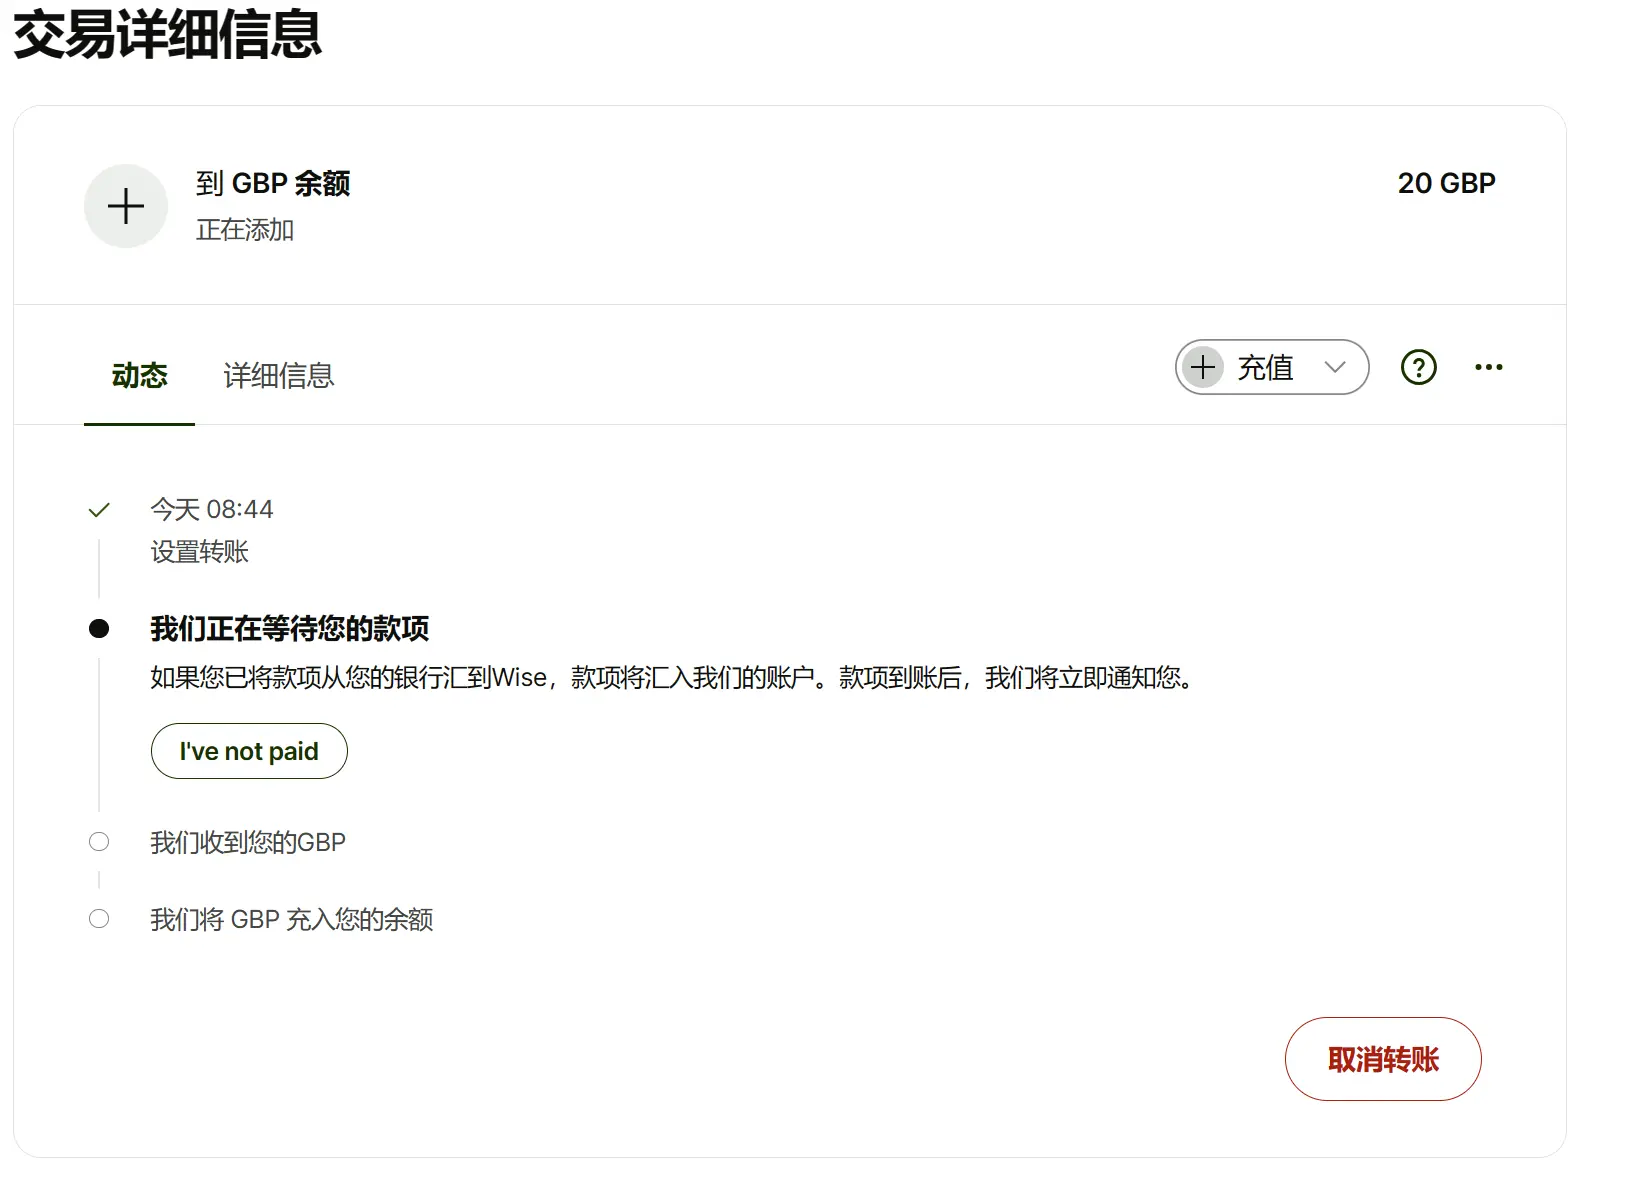Click the 我们正在等待您的款项 step heading

tap(289, 629)
